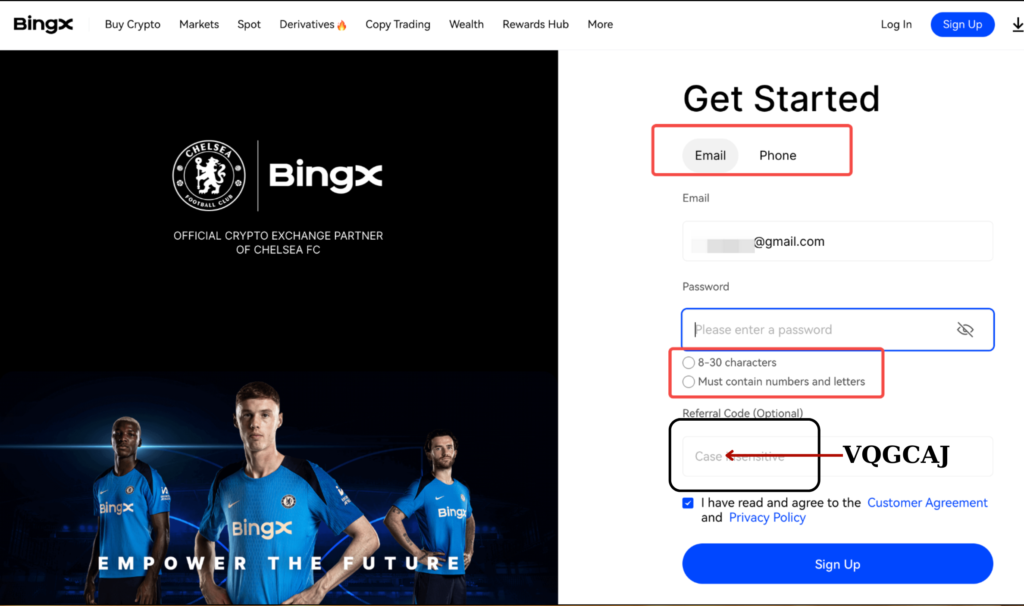Screen dimensions: 1024x606
Task: Uncheck the Customer Agreement checkbox
Action: (x=688, y=503)
